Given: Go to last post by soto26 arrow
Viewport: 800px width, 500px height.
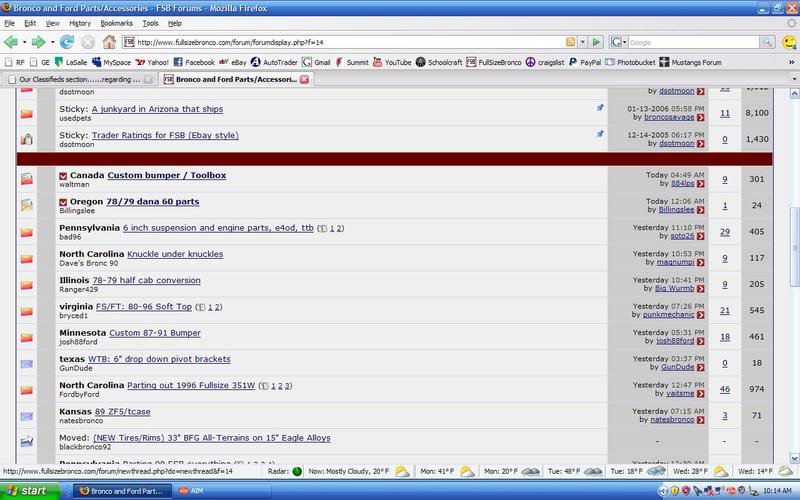Looking at the screenshot, I should (701, 236).
